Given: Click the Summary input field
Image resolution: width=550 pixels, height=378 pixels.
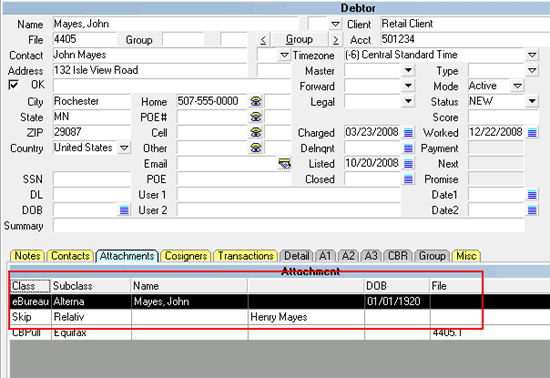Looking at the screenshot, I should [x=289, y=225].
